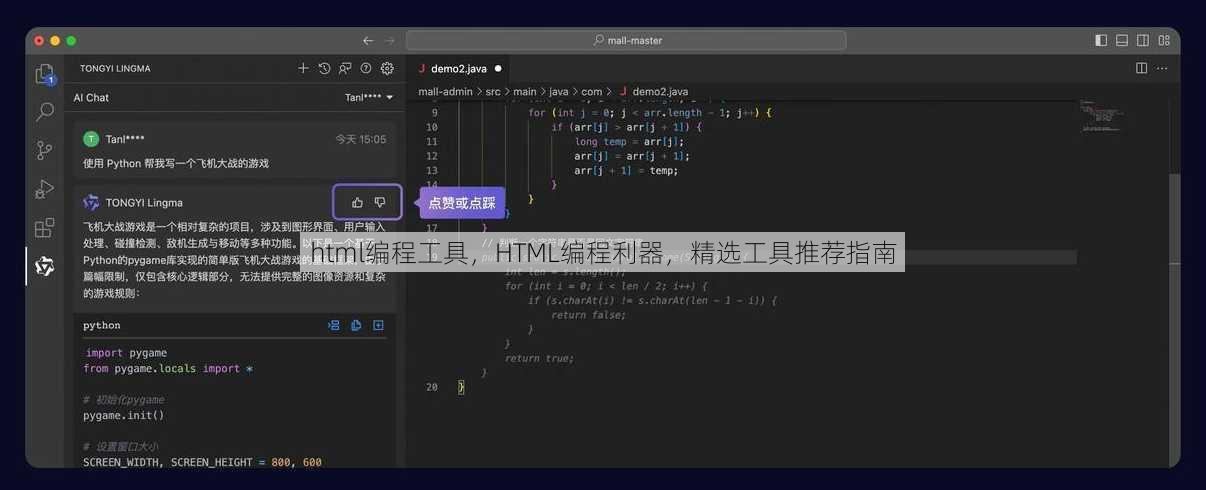Click 'import pygame' code line
The image size is (1206, 490).
126,353
